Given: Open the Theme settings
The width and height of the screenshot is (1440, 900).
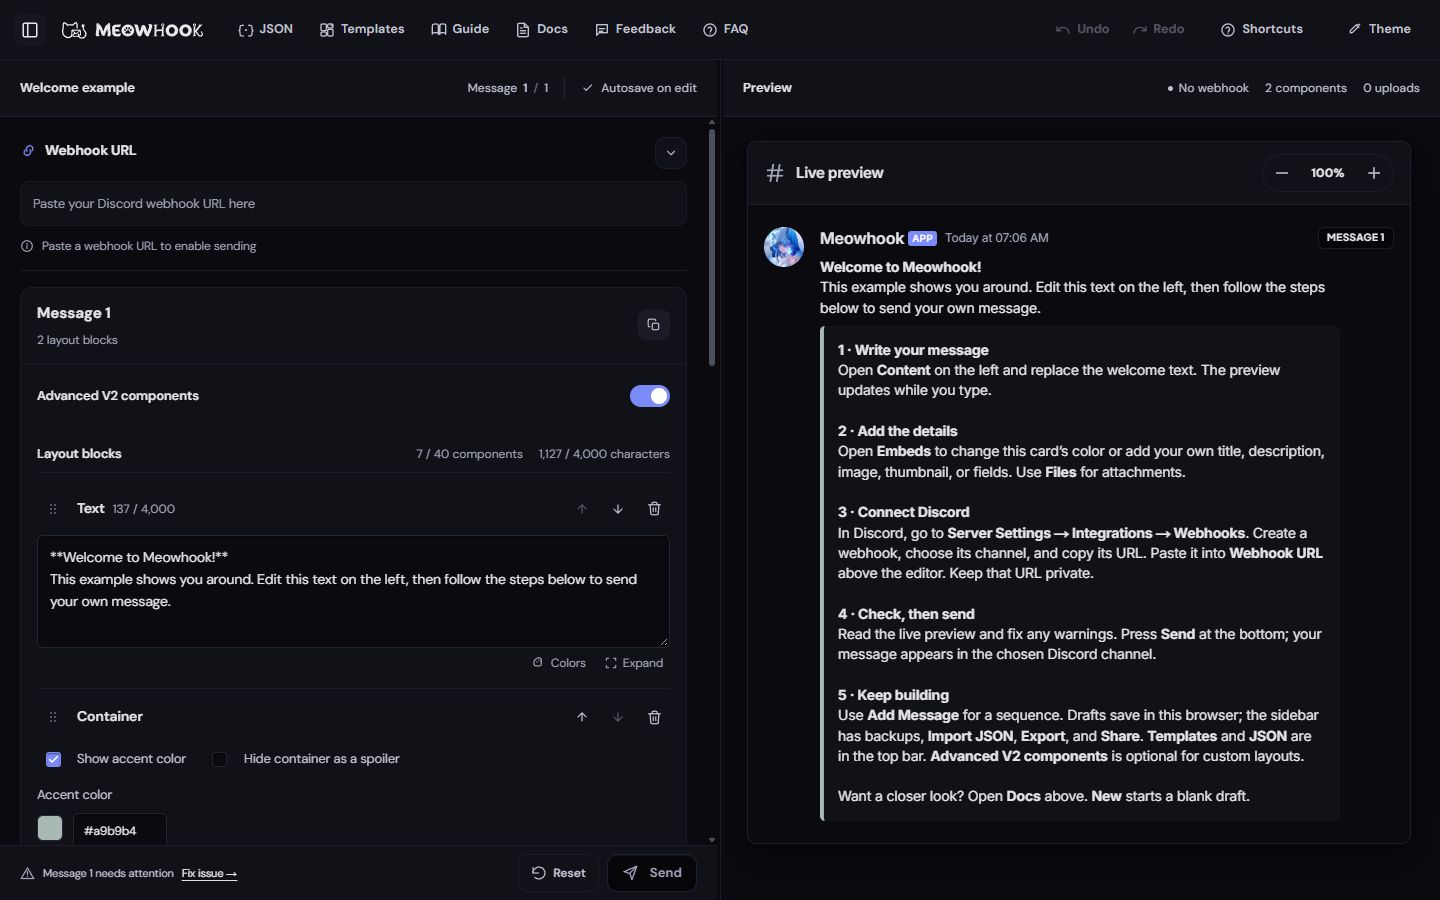Looking at the screenshot, I should pyautogui.click(x=1379, y=29).
